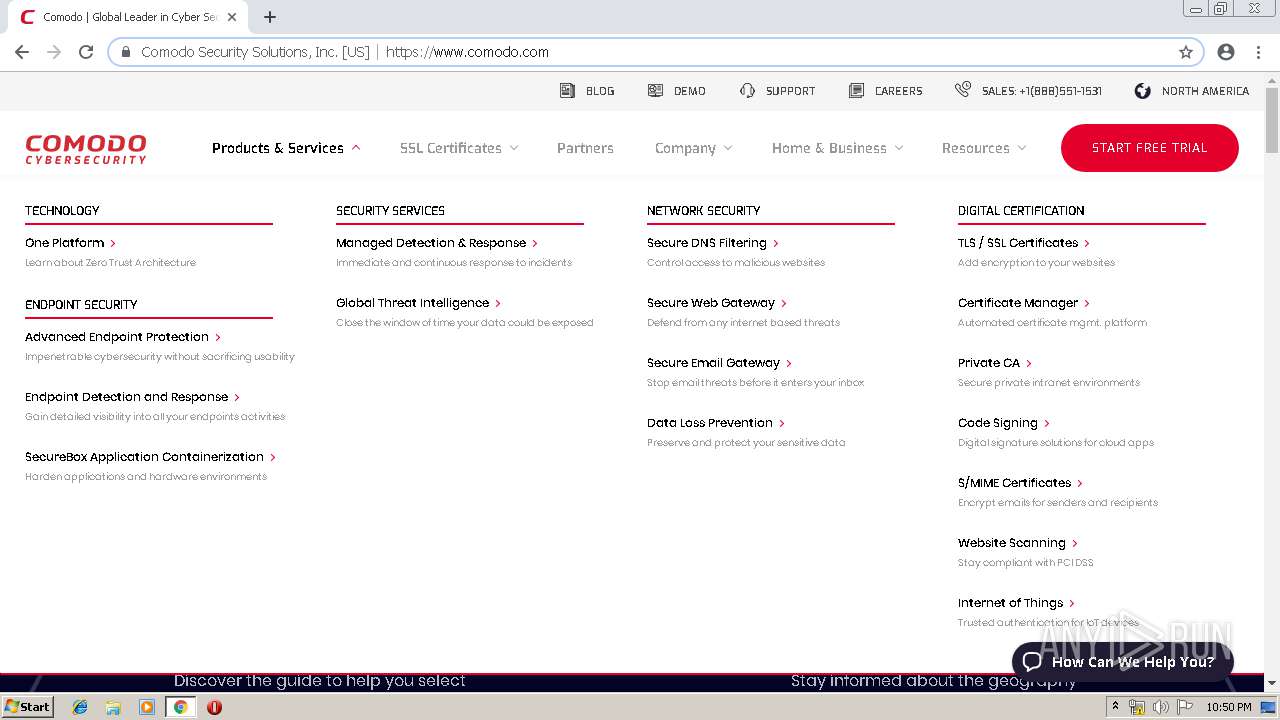
Task: Open Data Loss Prevention
Action: (x=716, y=423)
